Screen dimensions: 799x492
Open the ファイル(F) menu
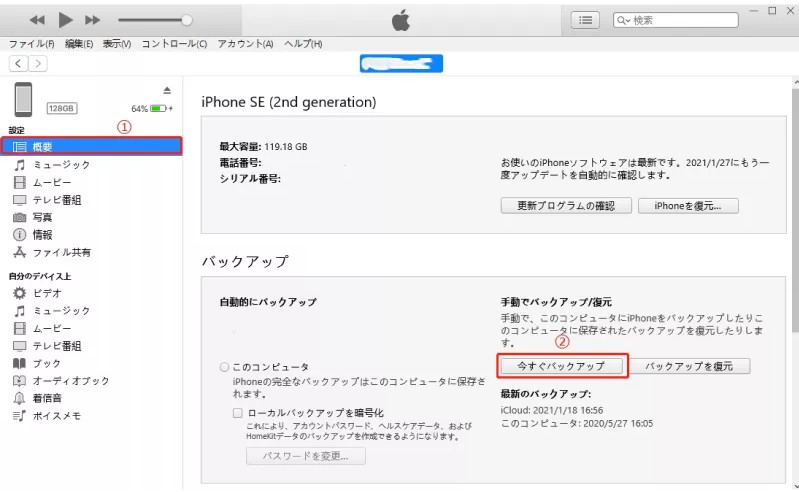32,44
